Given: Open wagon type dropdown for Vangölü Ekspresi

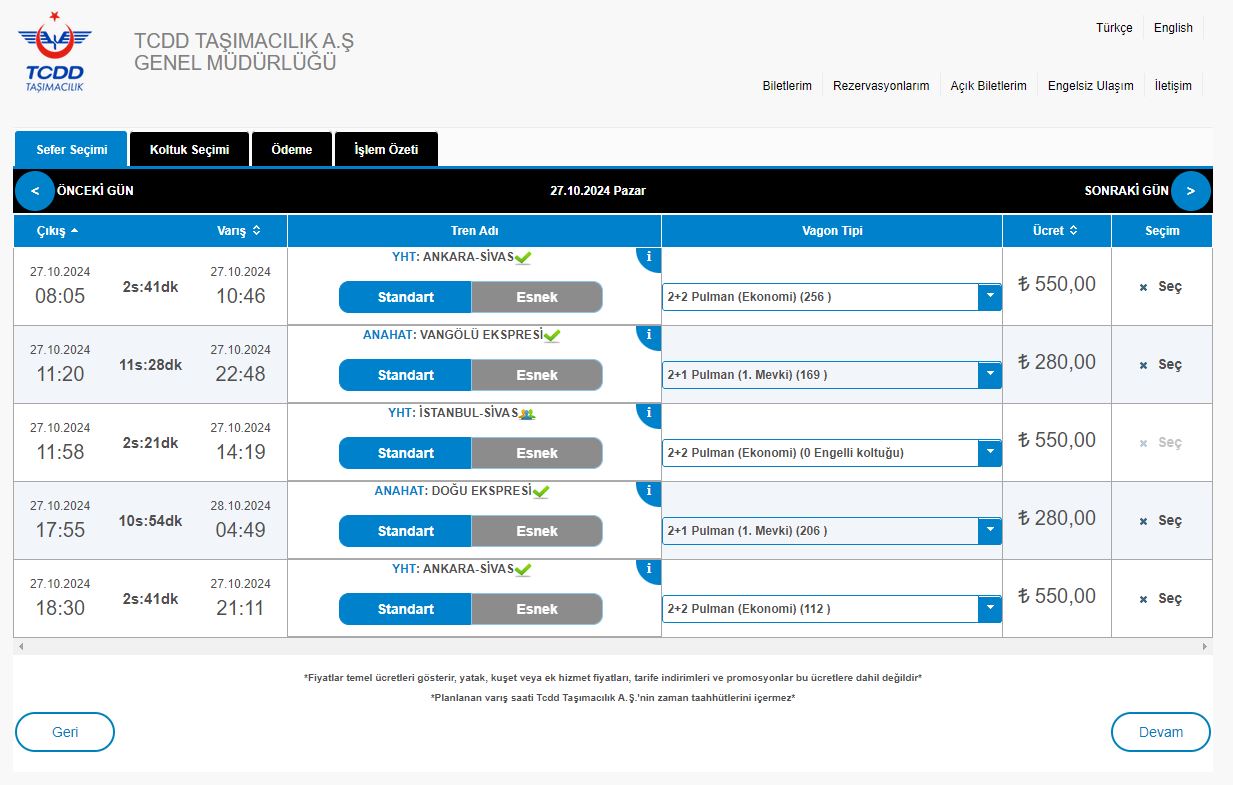Looking at the screenshot, I should (989, 375).
